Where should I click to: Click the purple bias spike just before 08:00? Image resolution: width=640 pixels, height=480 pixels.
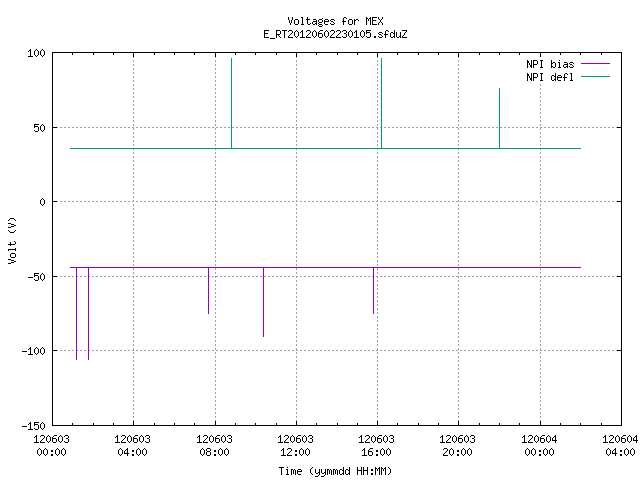point(208,291)
